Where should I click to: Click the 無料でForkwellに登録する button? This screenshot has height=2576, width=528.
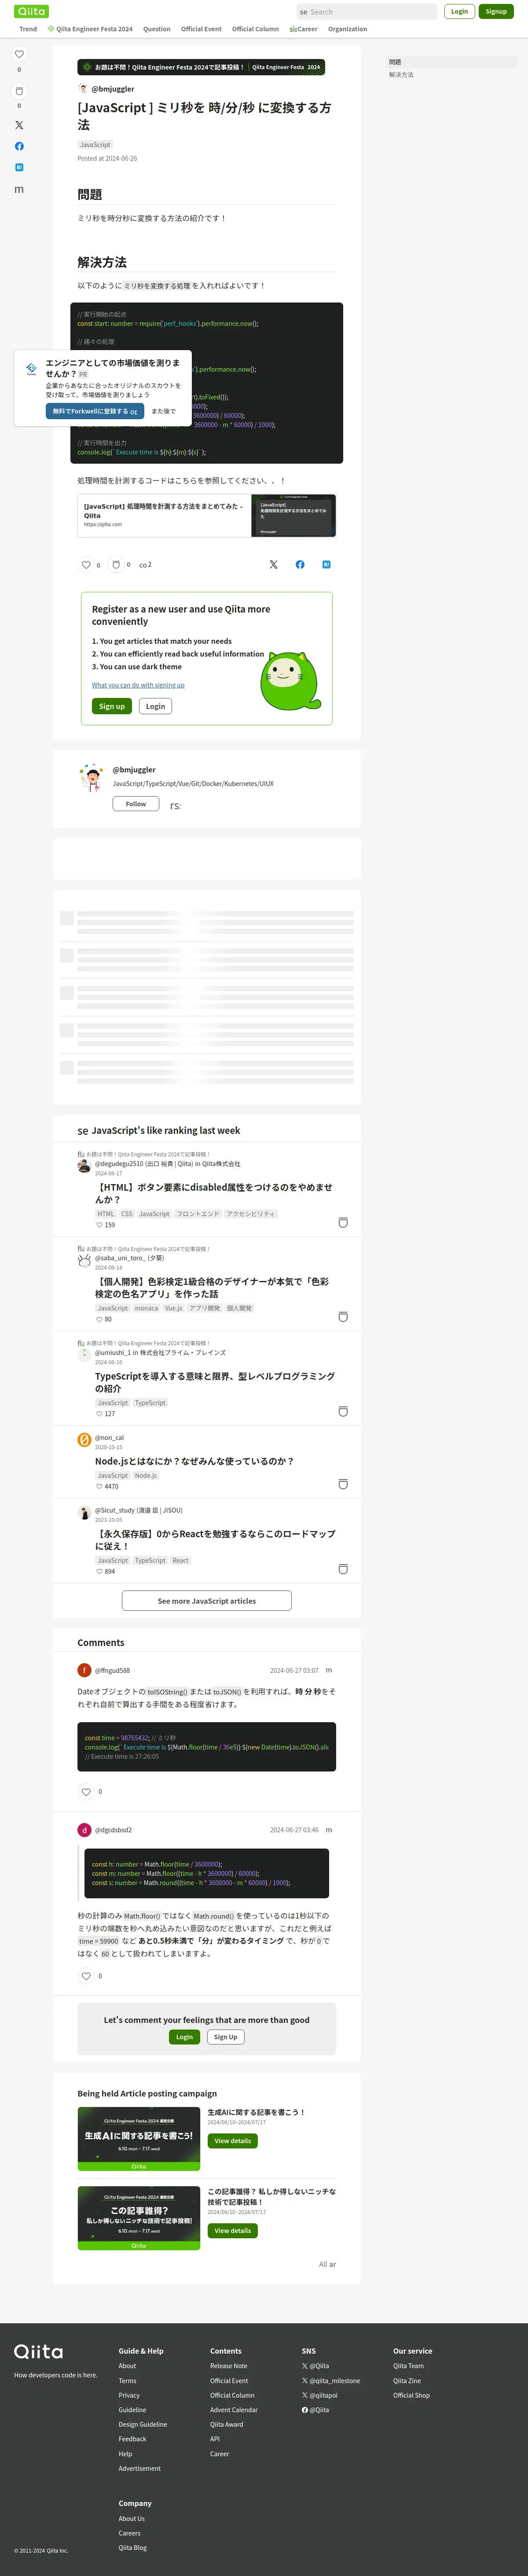tap(95, 411)
